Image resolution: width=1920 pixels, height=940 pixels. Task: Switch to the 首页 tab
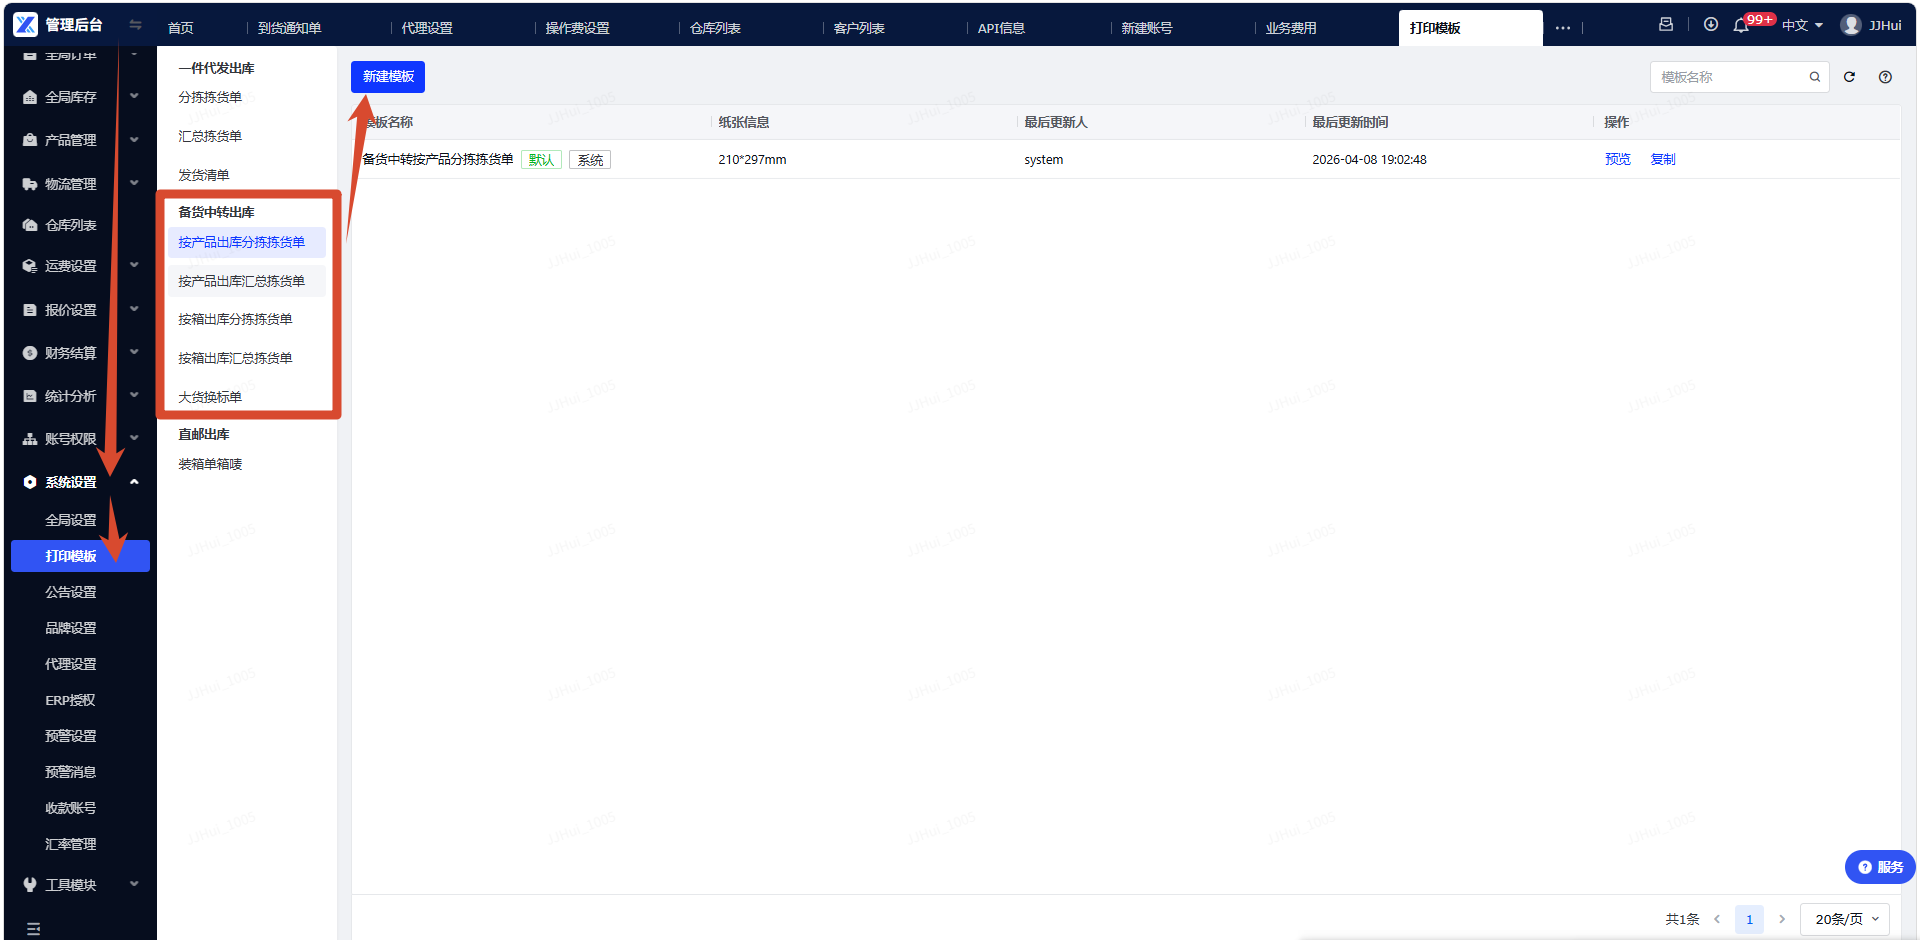(181, 28)
